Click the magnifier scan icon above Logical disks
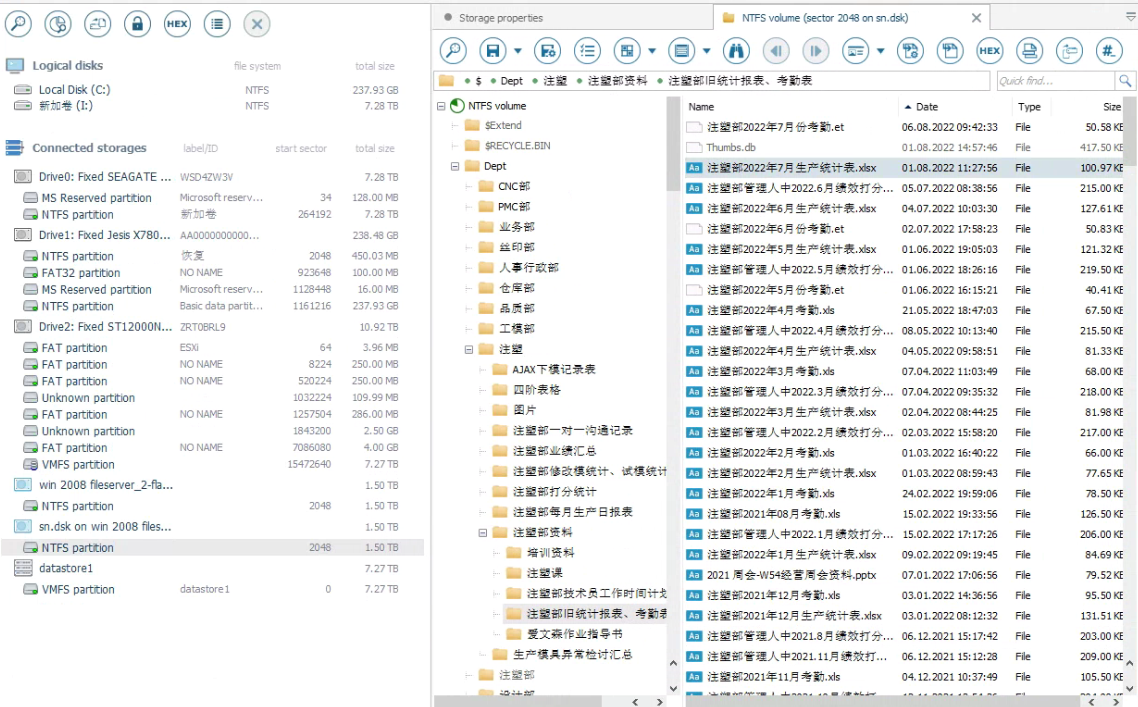This screenshot has height=707, width=1138. click(x=18, y=24)
